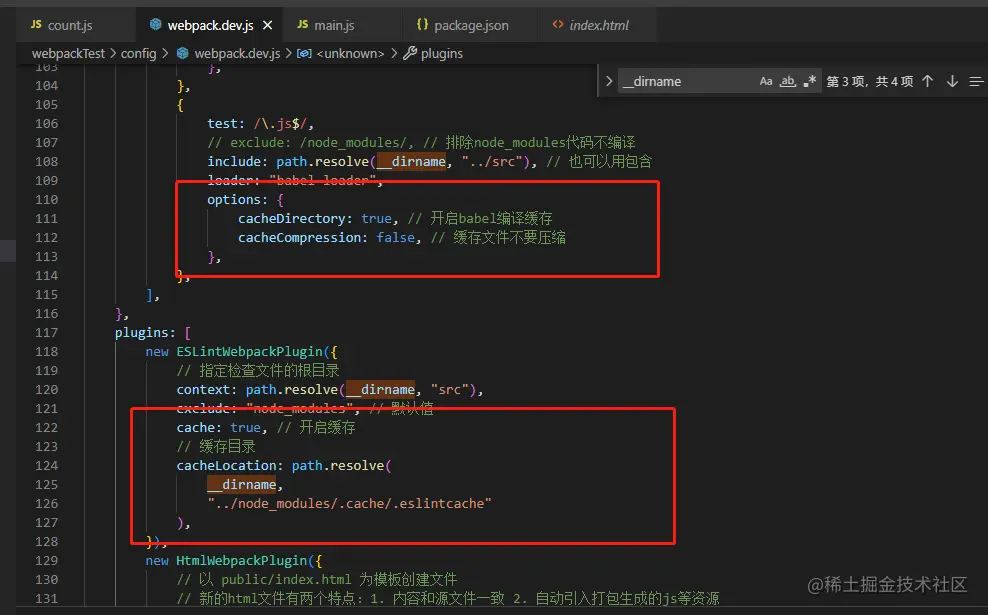Click the cacheCompression property text

tap(299, 238)
